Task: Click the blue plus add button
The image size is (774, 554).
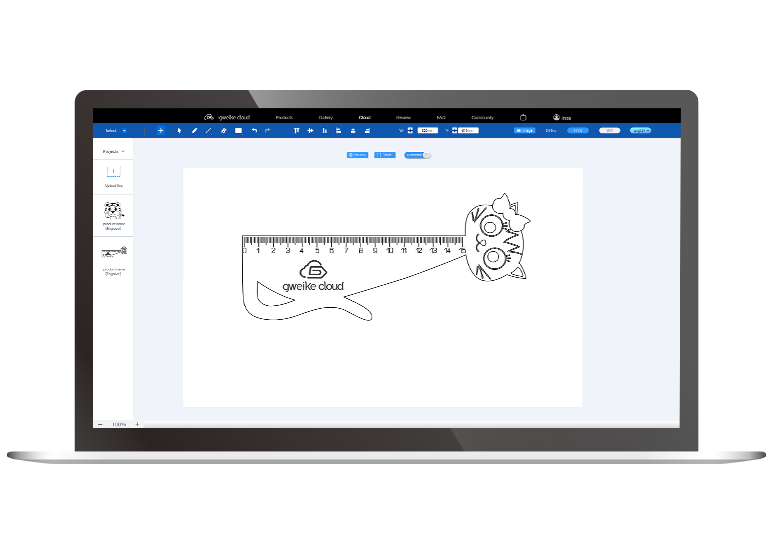Action: click(x=160, y=130)
